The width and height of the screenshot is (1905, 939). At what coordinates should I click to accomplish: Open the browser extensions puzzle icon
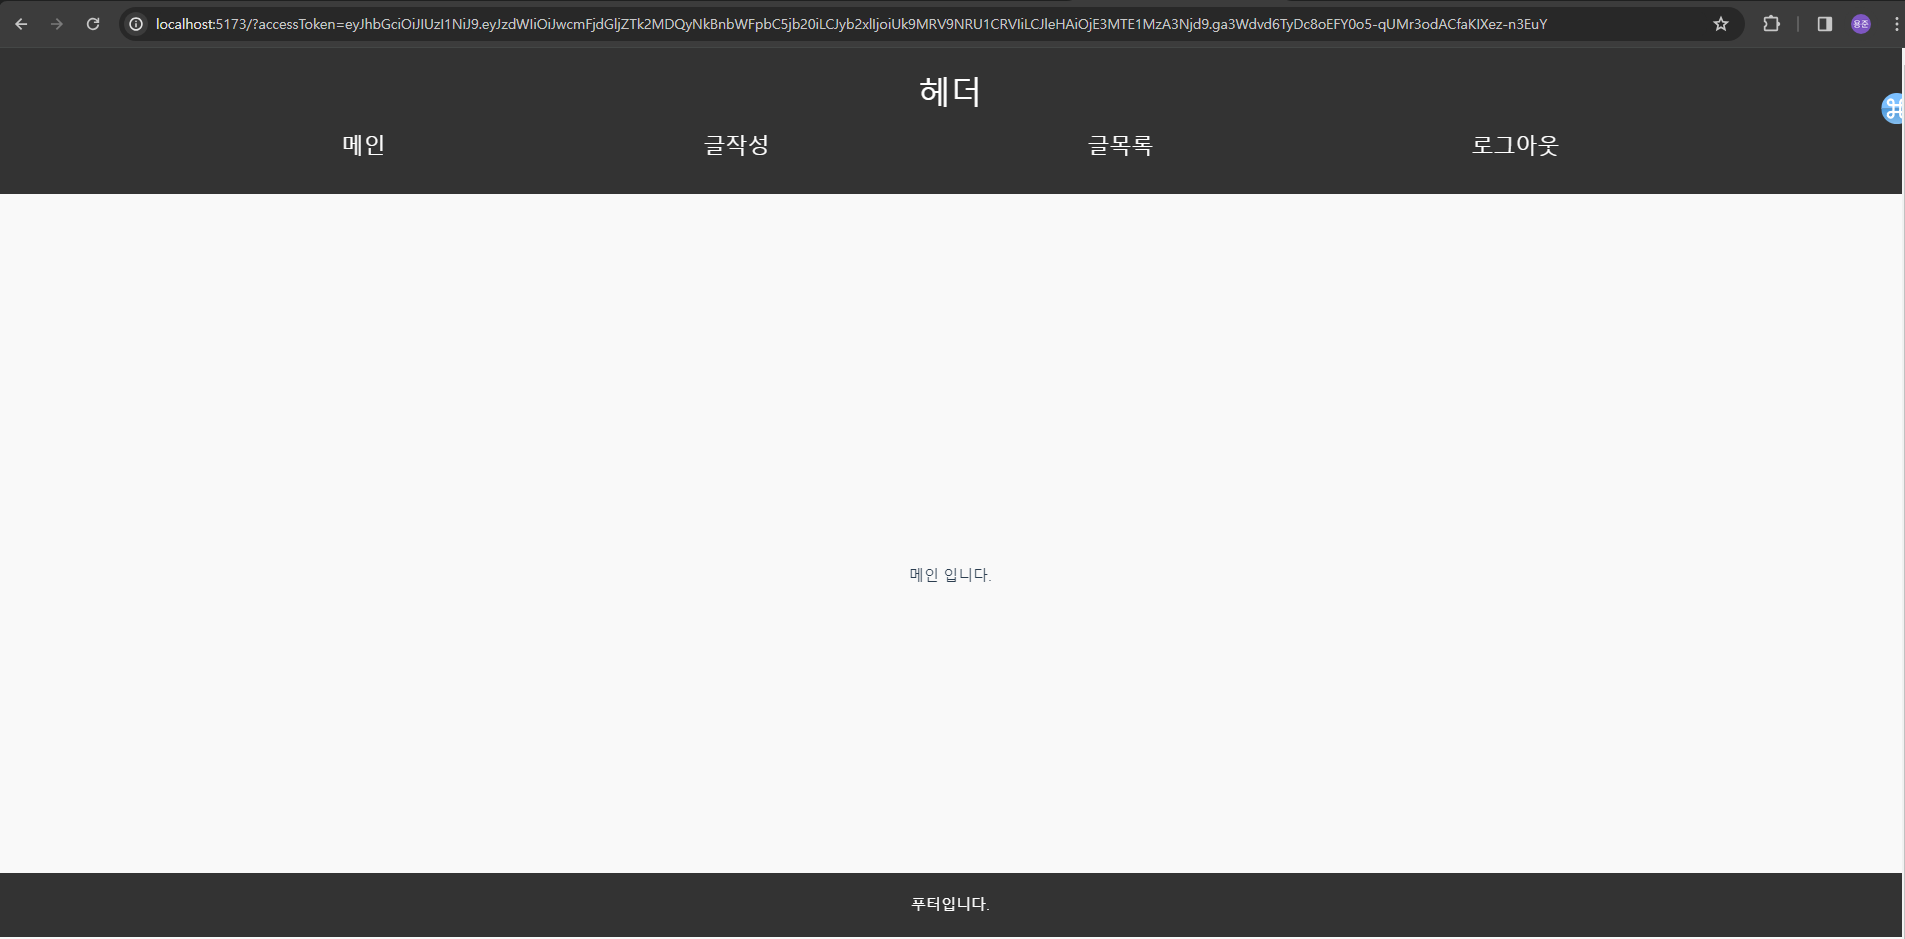click(1771, 24)
